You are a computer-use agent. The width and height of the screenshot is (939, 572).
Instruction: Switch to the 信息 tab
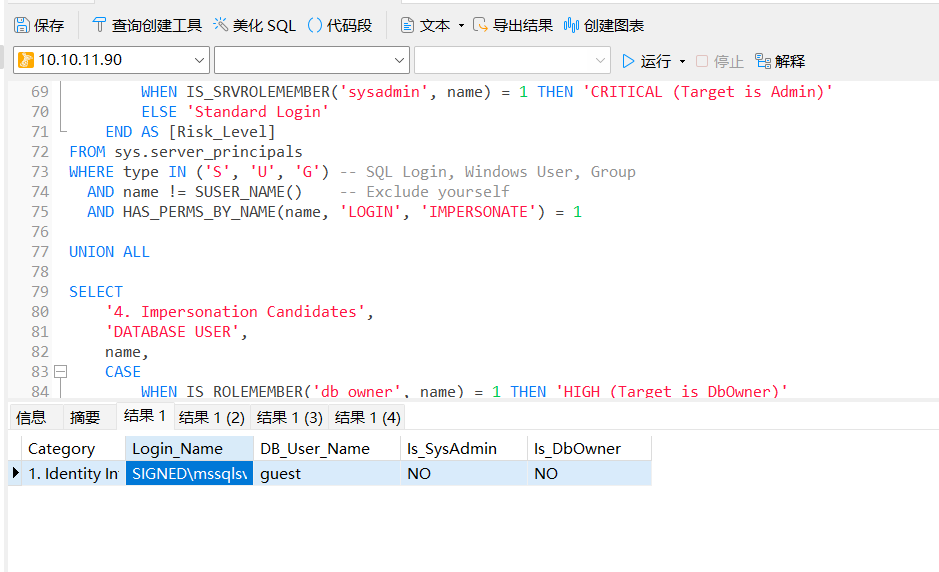pos(31,417)
